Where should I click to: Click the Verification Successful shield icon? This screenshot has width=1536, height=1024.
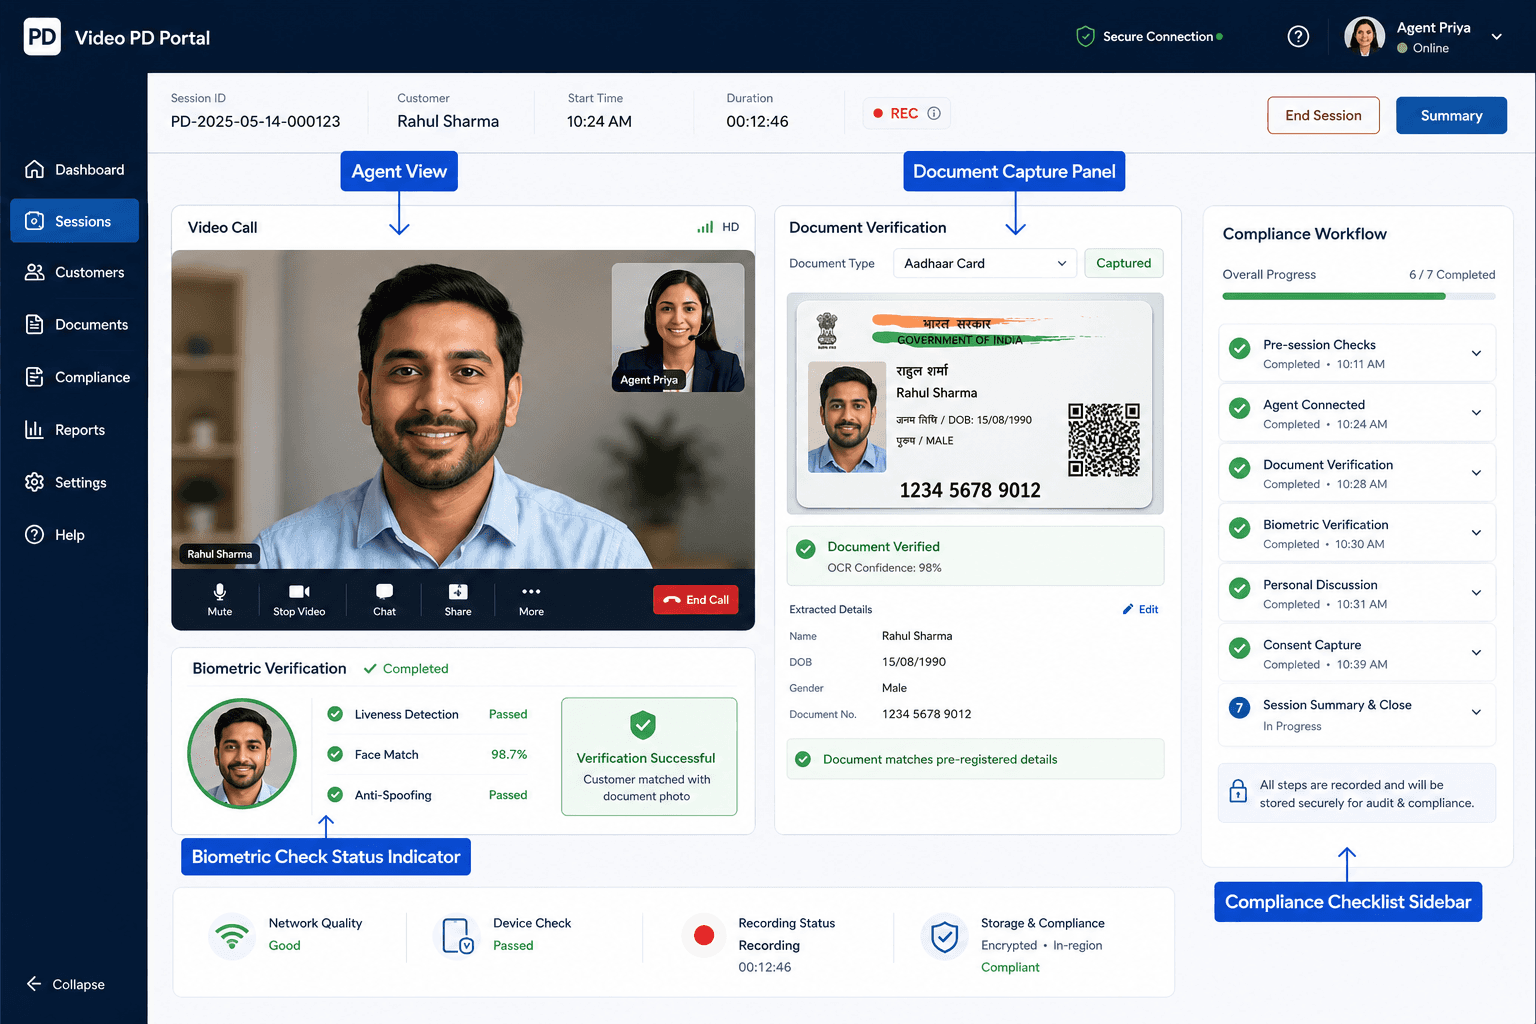click(643, 725)
